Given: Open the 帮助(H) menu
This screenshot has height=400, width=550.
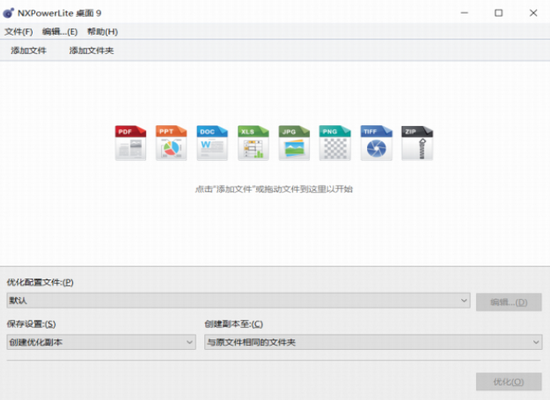Looking at the screenshot, I should tap(102, 32).
